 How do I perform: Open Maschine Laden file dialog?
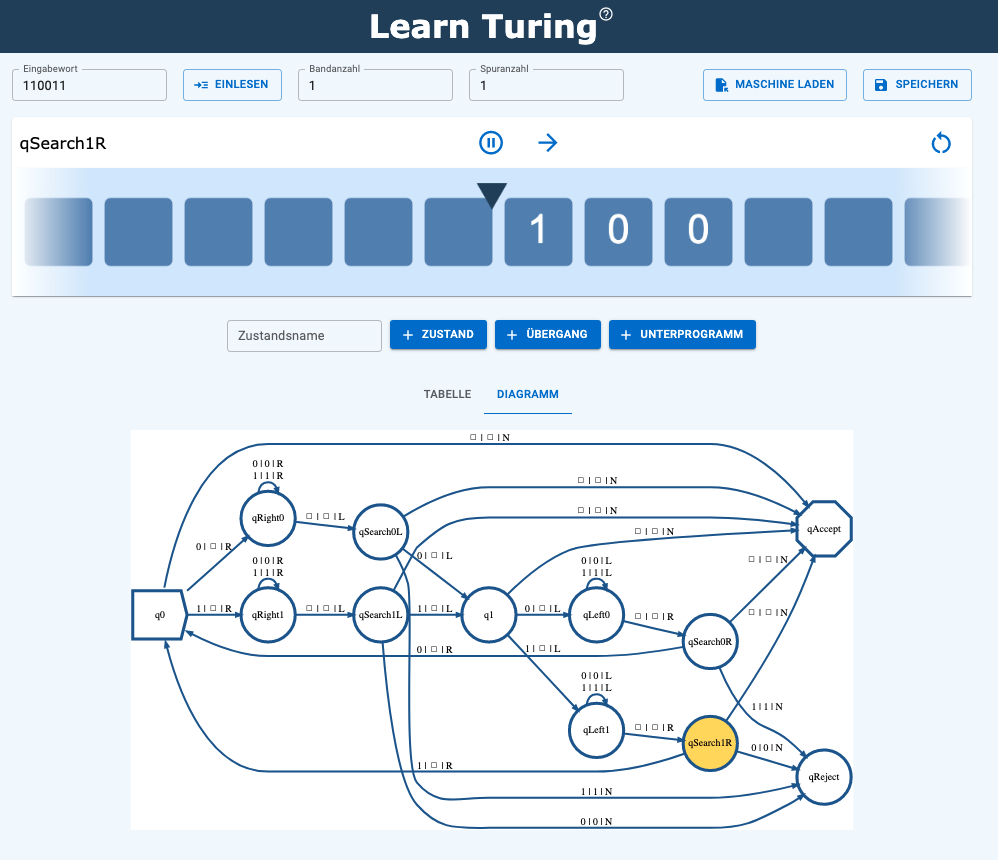click(775, 85)
